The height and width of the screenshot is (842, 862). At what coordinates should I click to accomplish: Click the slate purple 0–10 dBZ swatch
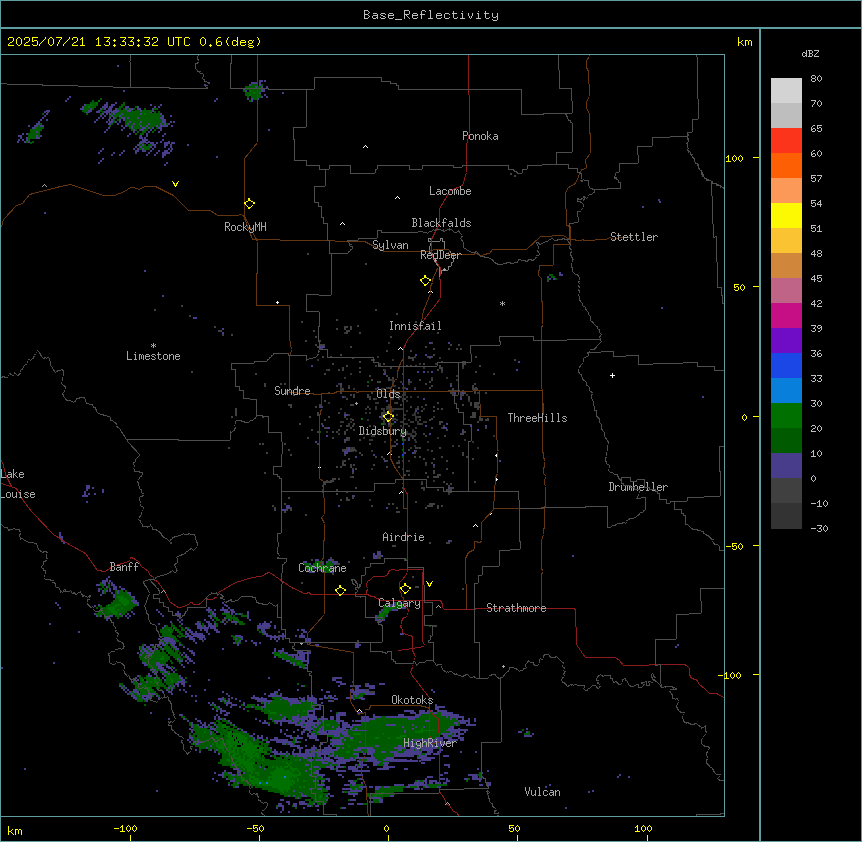click(786, 466)
